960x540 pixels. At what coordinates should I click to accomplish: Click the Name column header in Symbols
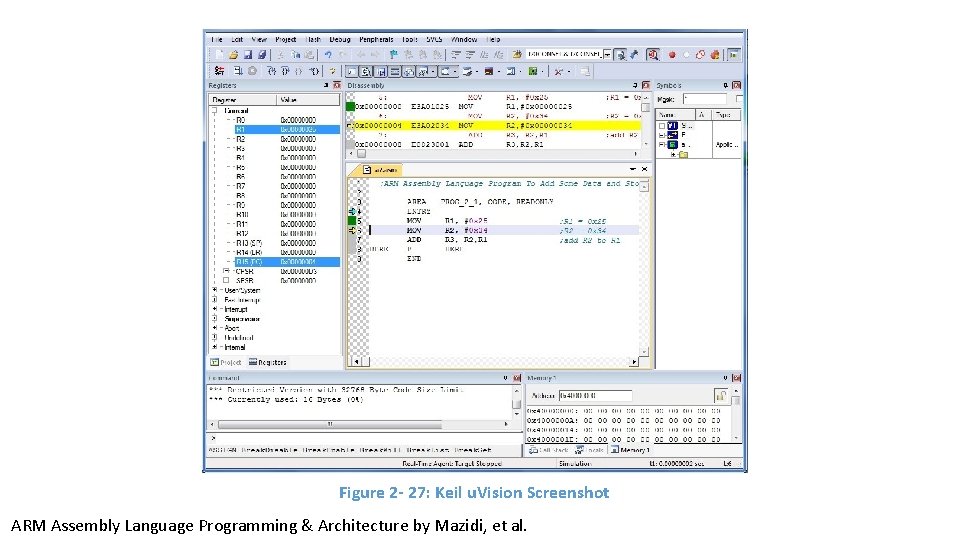point(675,114)
